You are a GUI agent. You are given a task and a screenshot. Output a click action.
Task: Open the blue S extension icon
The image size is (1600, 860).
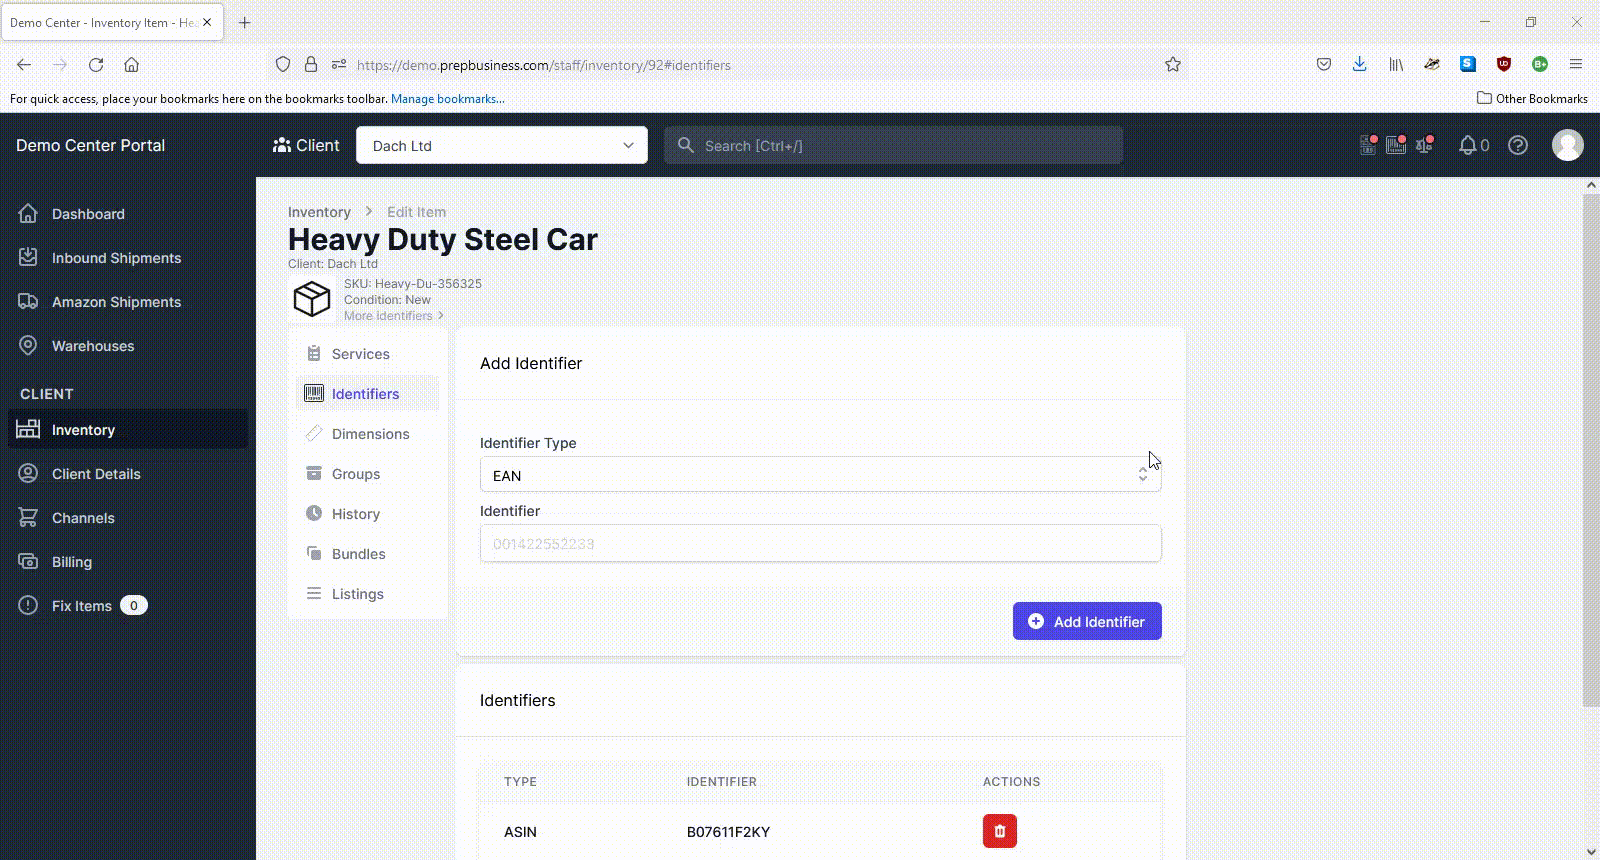pyautogui.click(x=1467, y=64)
